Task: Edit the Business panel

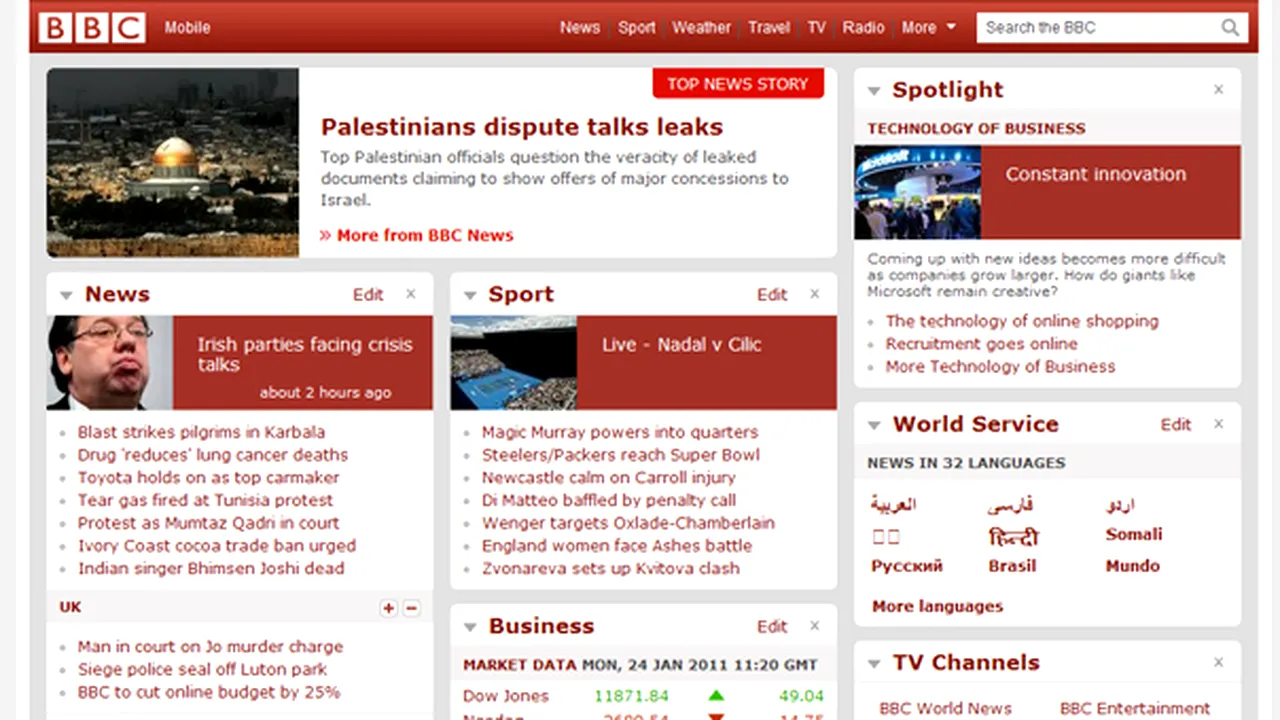Action: pyautogui.click(x=772, y=626)
